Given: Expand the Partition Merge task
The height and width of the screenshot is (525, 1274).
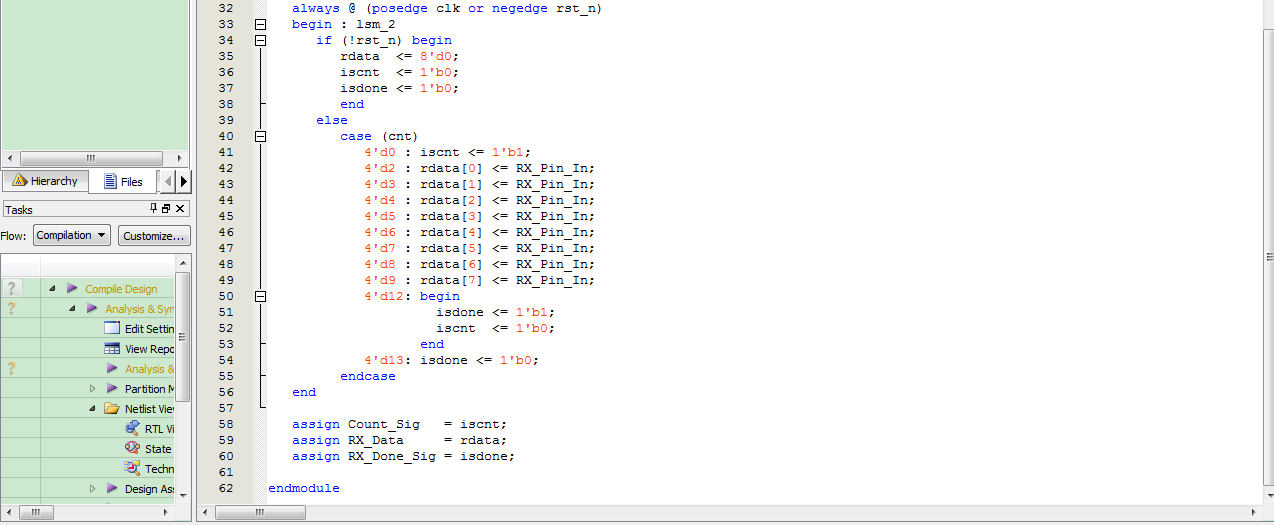Looking at the screenshot, I should 92,389.
